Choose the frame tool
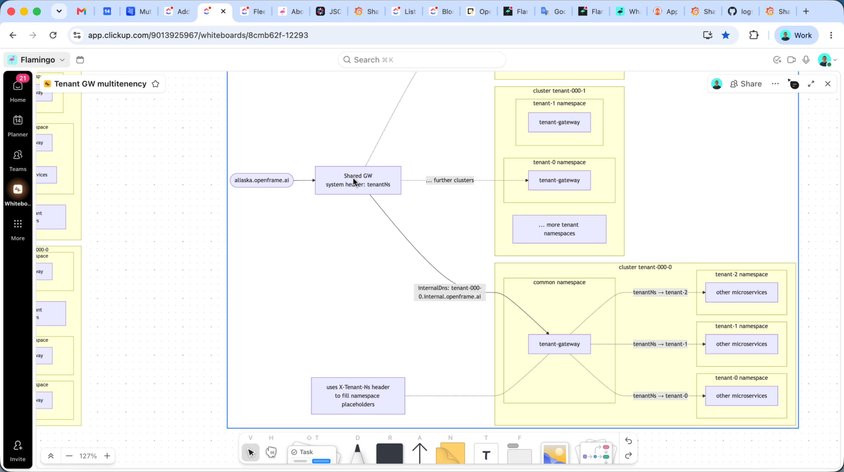844x472 pixels. (x=519, y=454)
